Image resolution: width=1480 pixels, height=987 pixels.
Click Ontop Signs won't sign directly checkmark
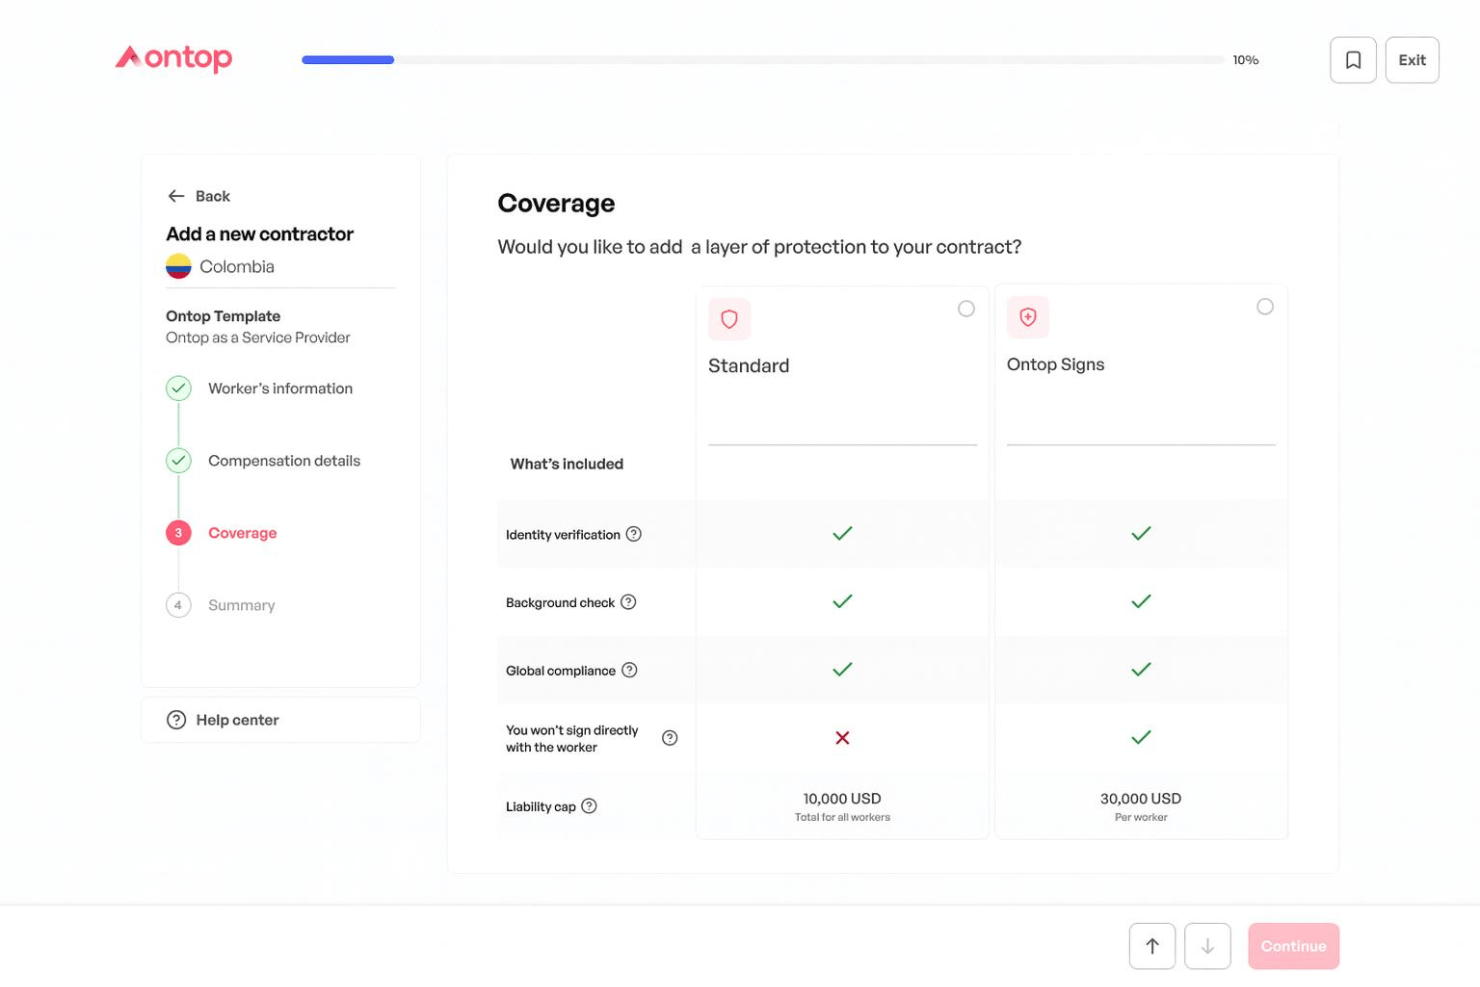[1141, 737]
